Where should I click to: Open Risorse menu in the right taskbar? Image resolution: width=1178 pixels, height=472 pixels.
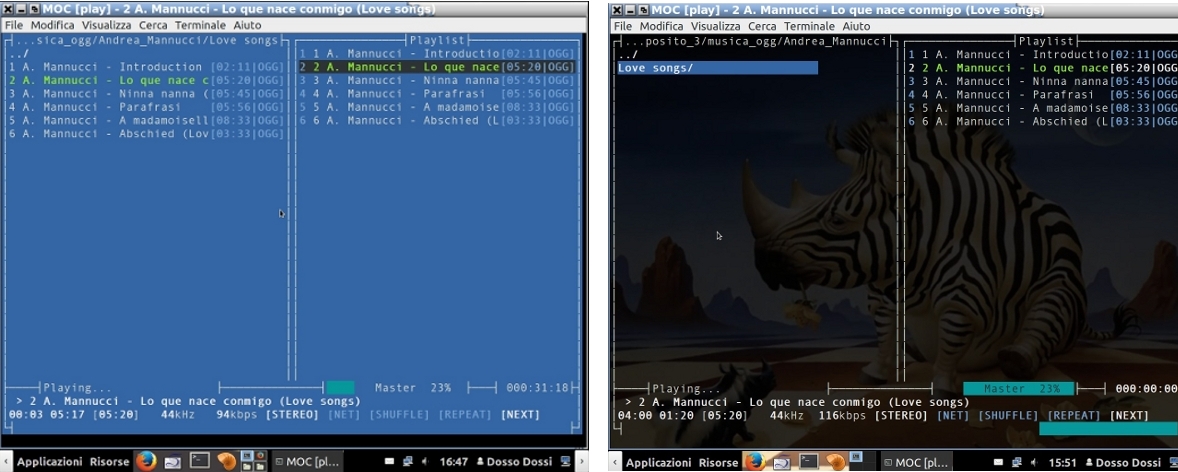pos(718,462)
